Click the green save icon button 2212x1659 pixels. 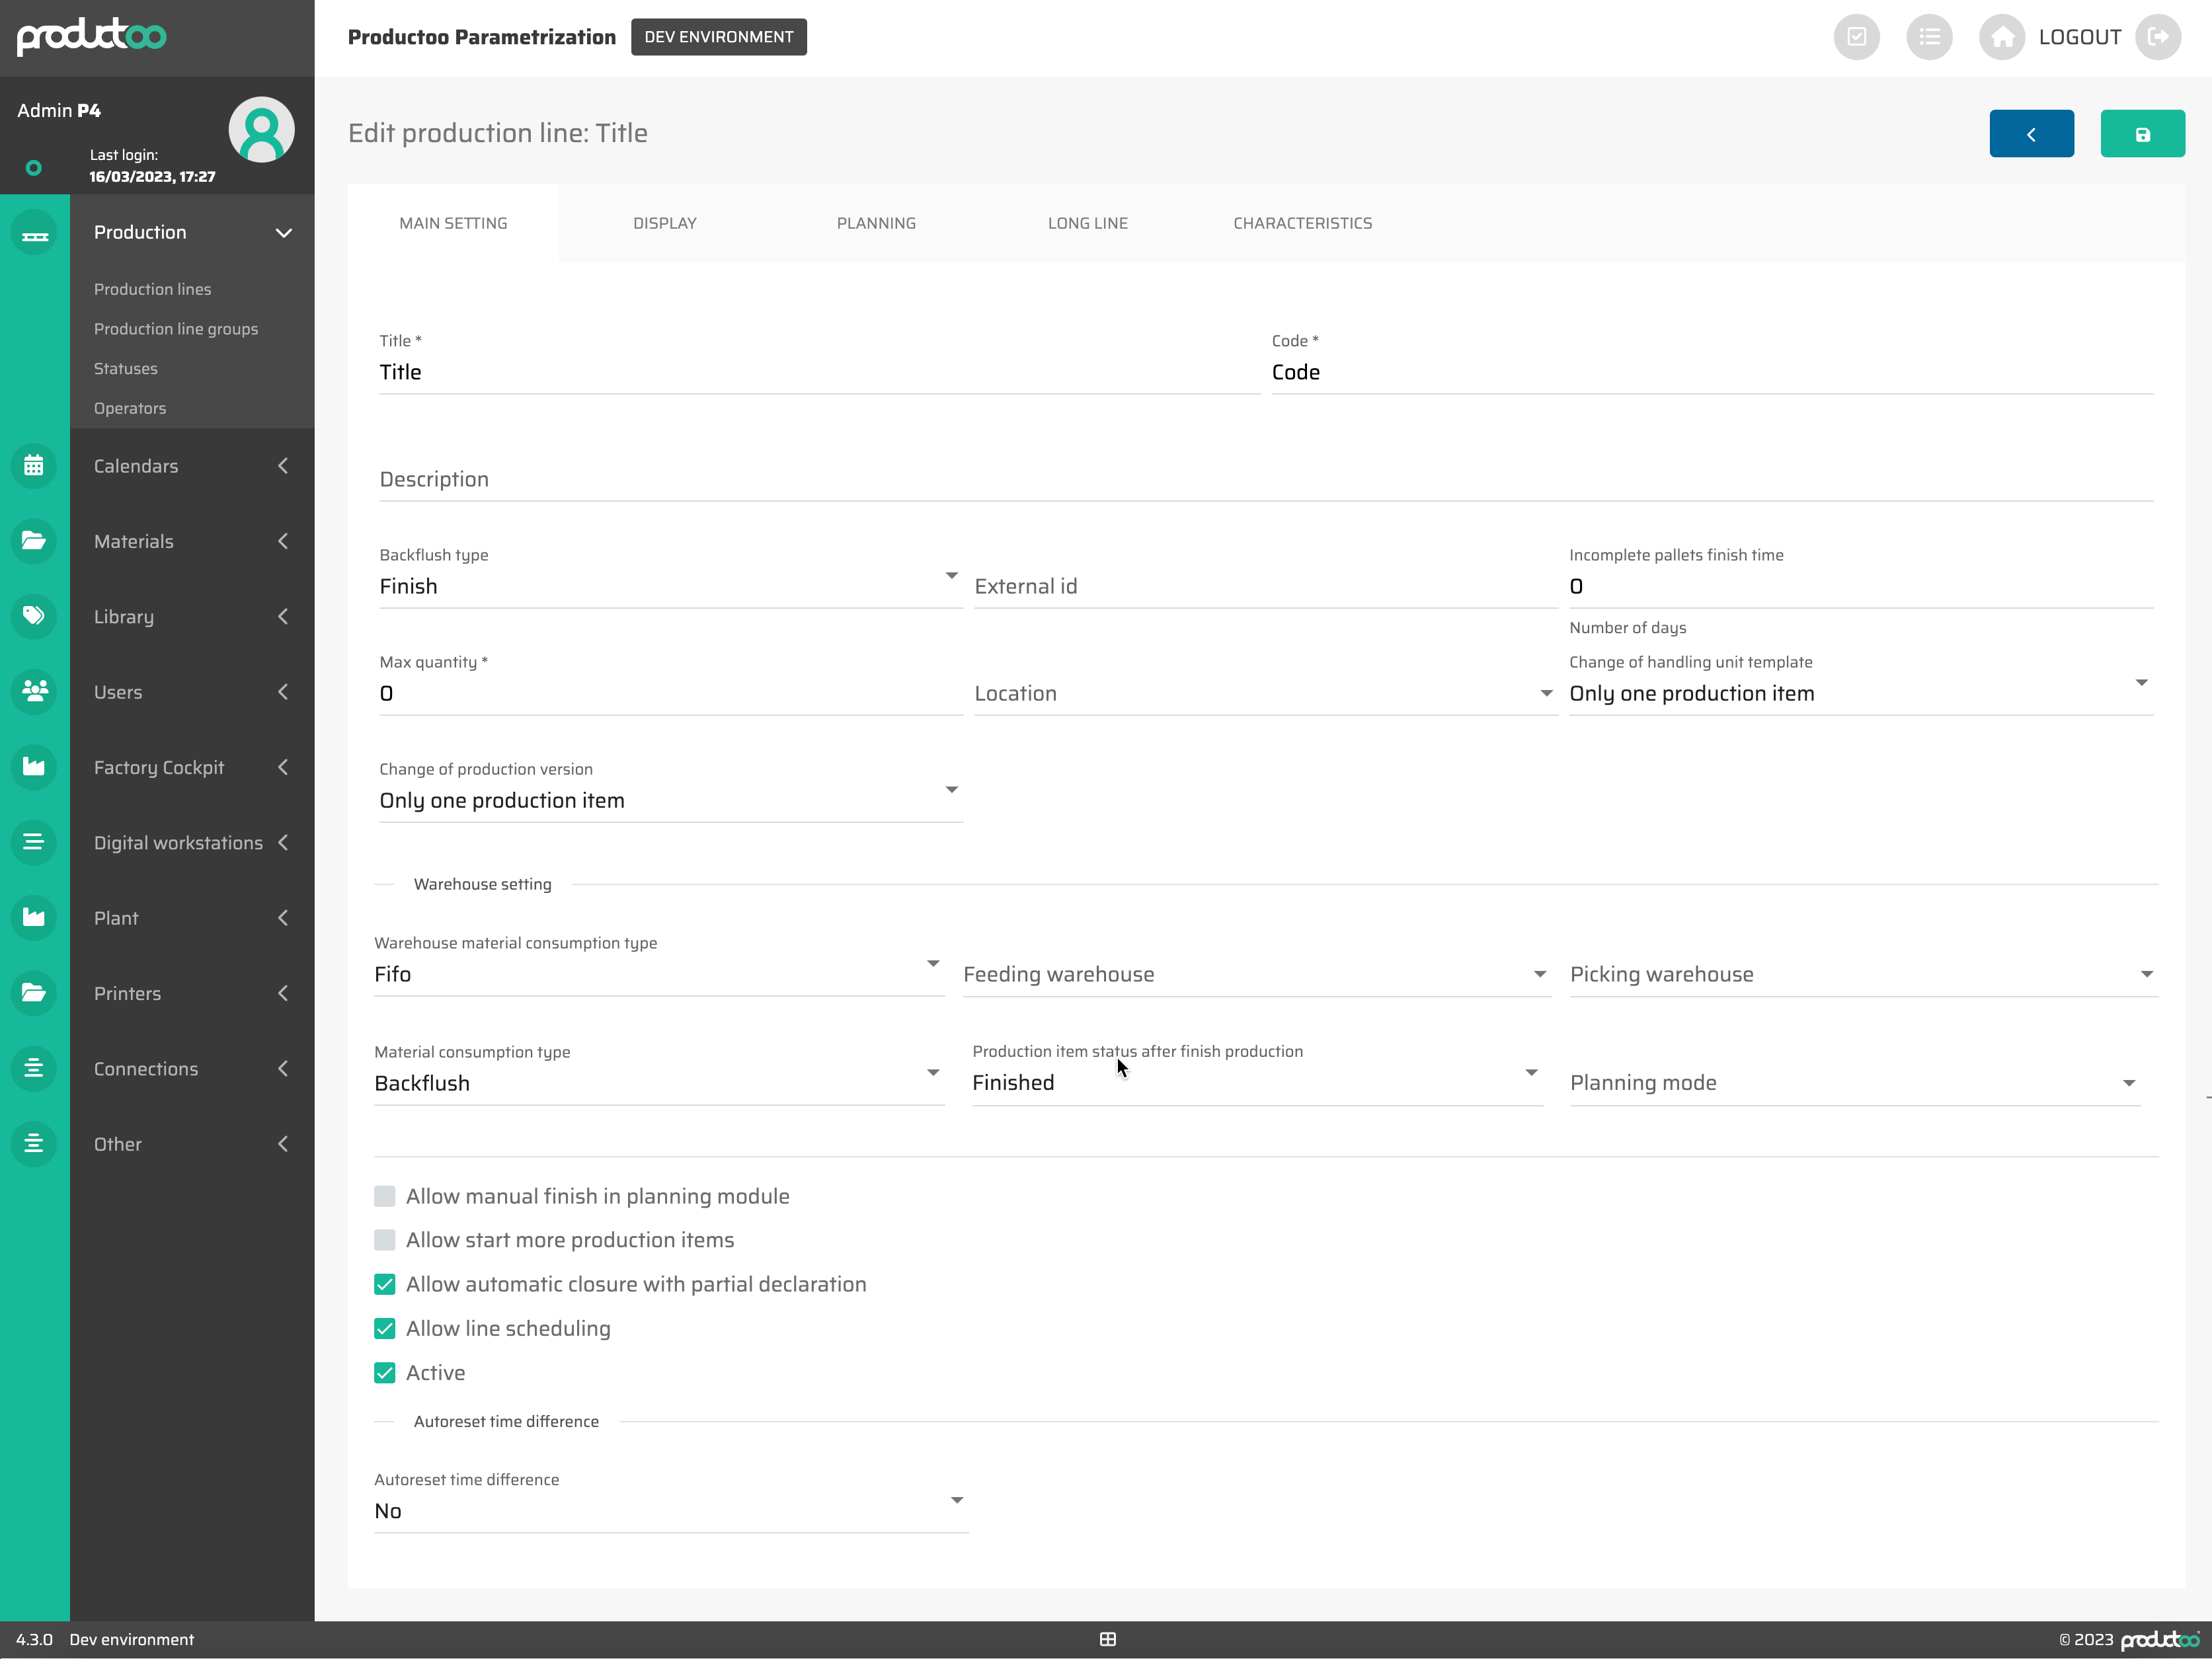pyautogui.click(x=2141, y=134)
